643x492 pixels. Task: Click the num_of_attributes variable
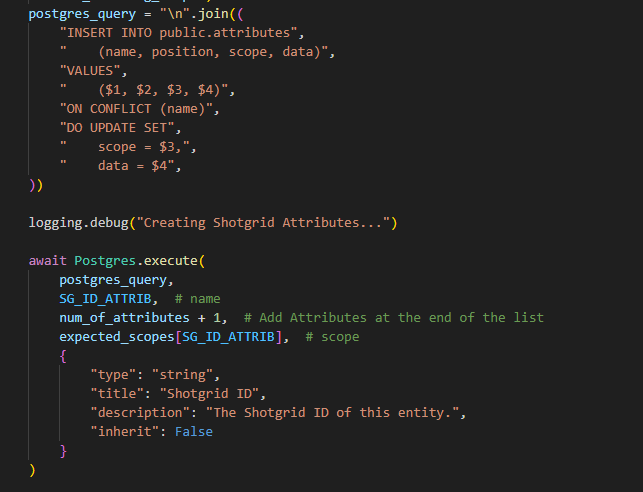click(124, 318)
